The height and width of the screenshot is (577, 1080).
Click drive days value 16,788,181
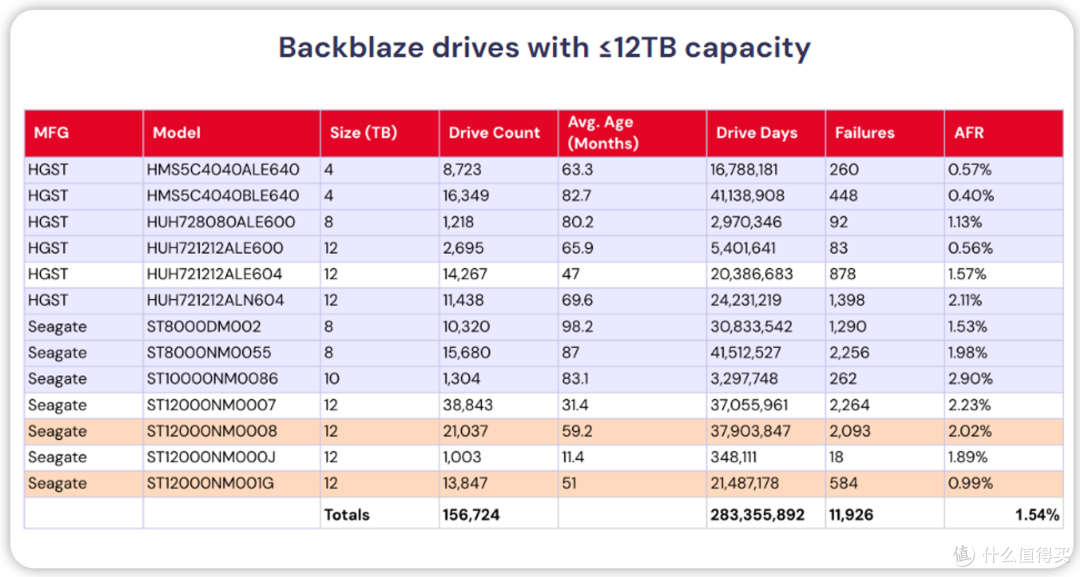[744, 169]
